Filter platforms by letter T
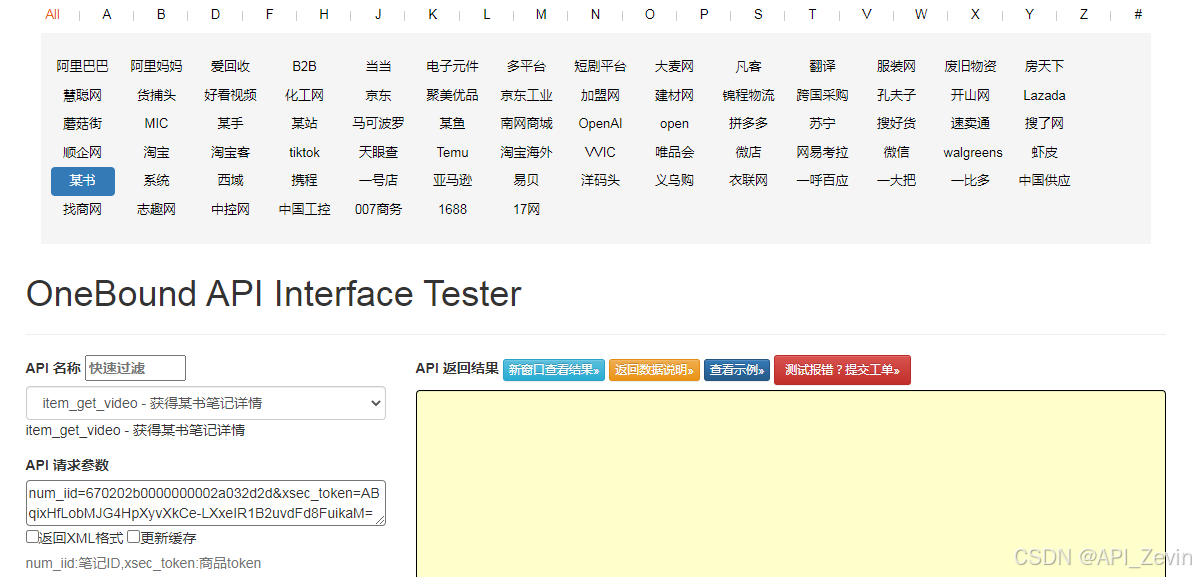 click(812, 15)
